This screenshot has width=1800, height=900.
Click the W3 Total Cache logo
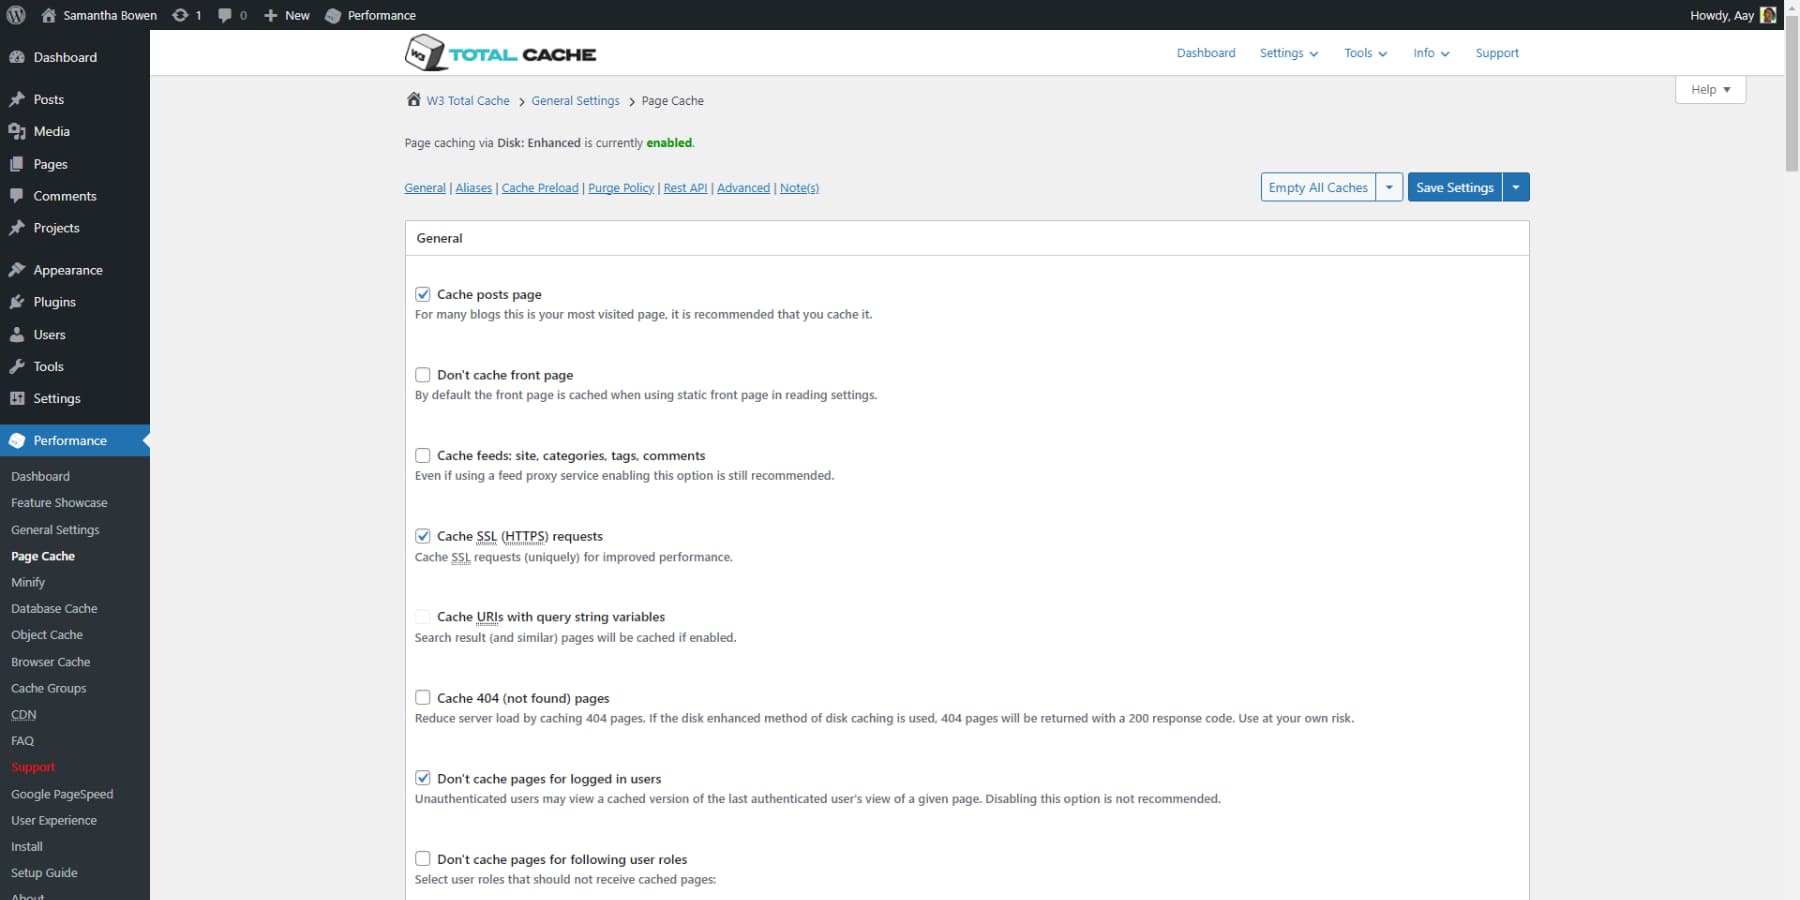coord(500,52)
